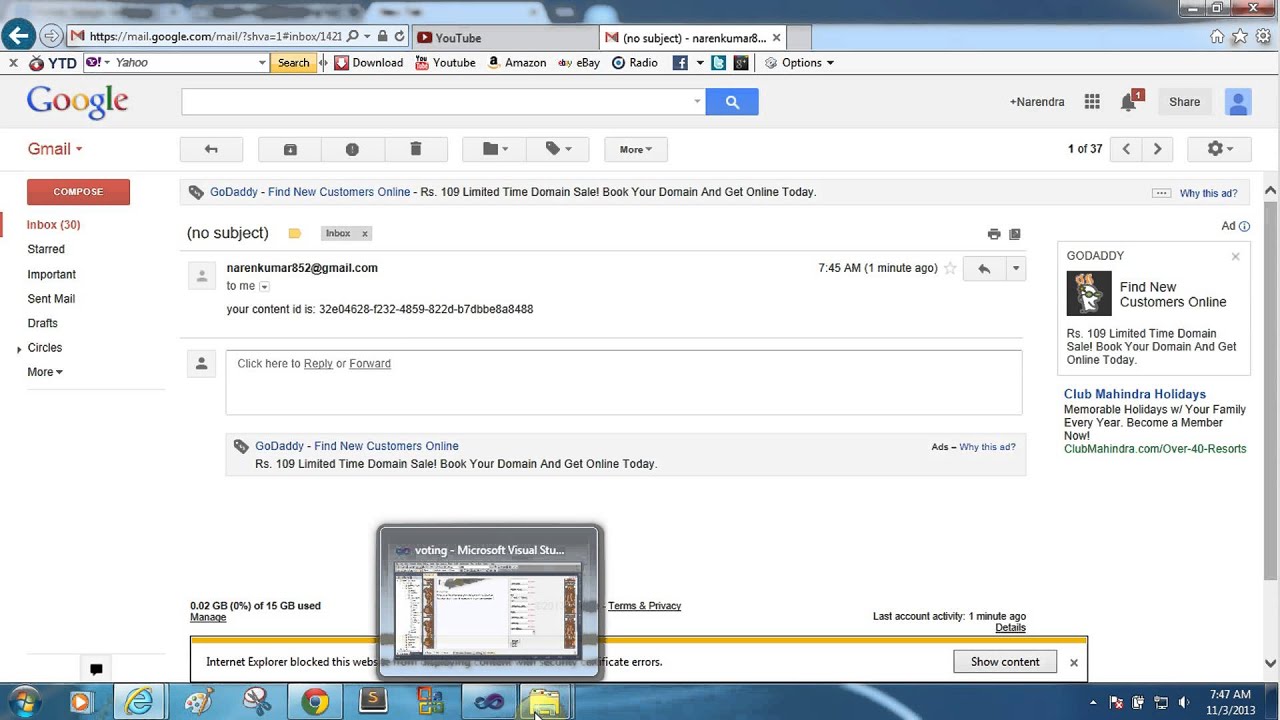Click the Reply arrow button
1280x720 pixels.
coord(984,268)
